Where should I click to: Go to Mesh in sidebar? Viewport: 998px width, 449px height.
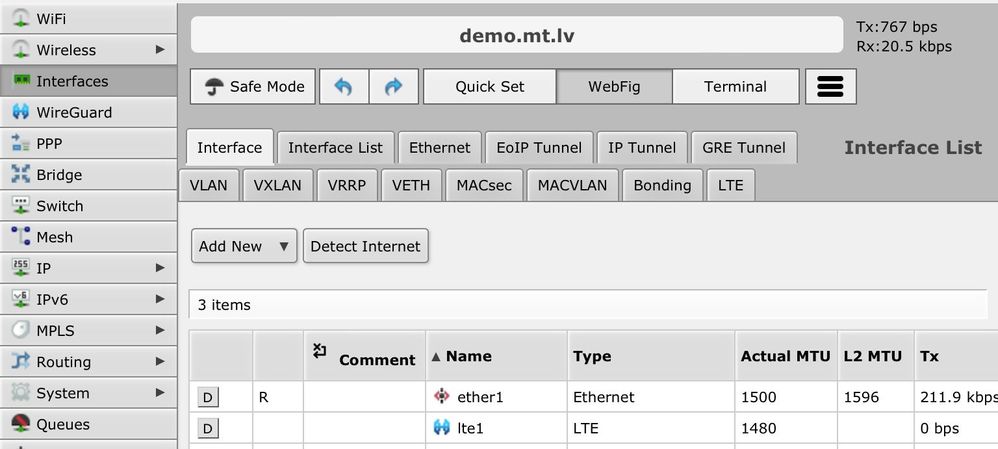point(54,237)
